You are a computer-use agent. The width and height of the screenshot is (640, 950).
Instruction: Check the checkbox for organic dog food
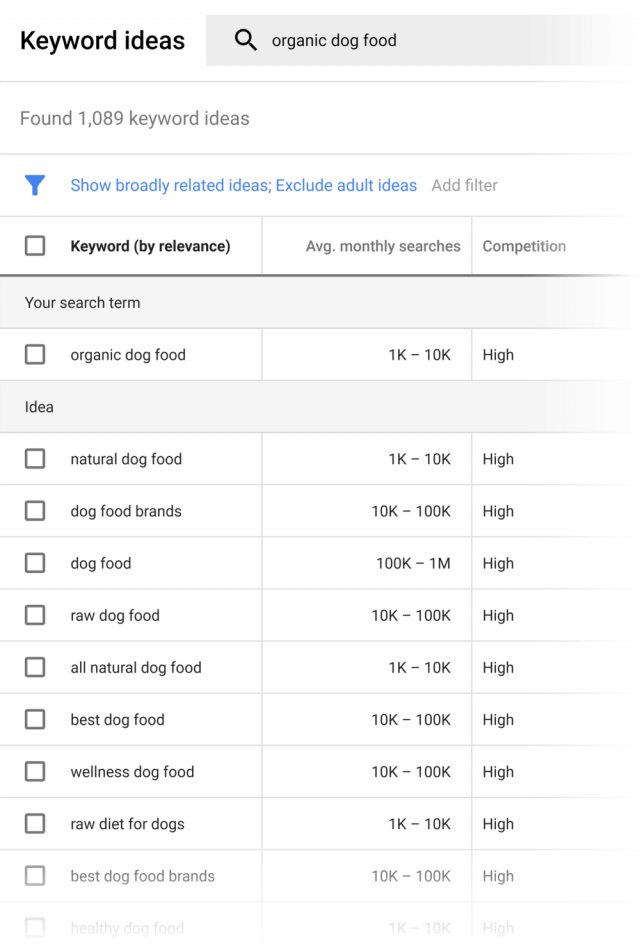click(x=35, y=354)
